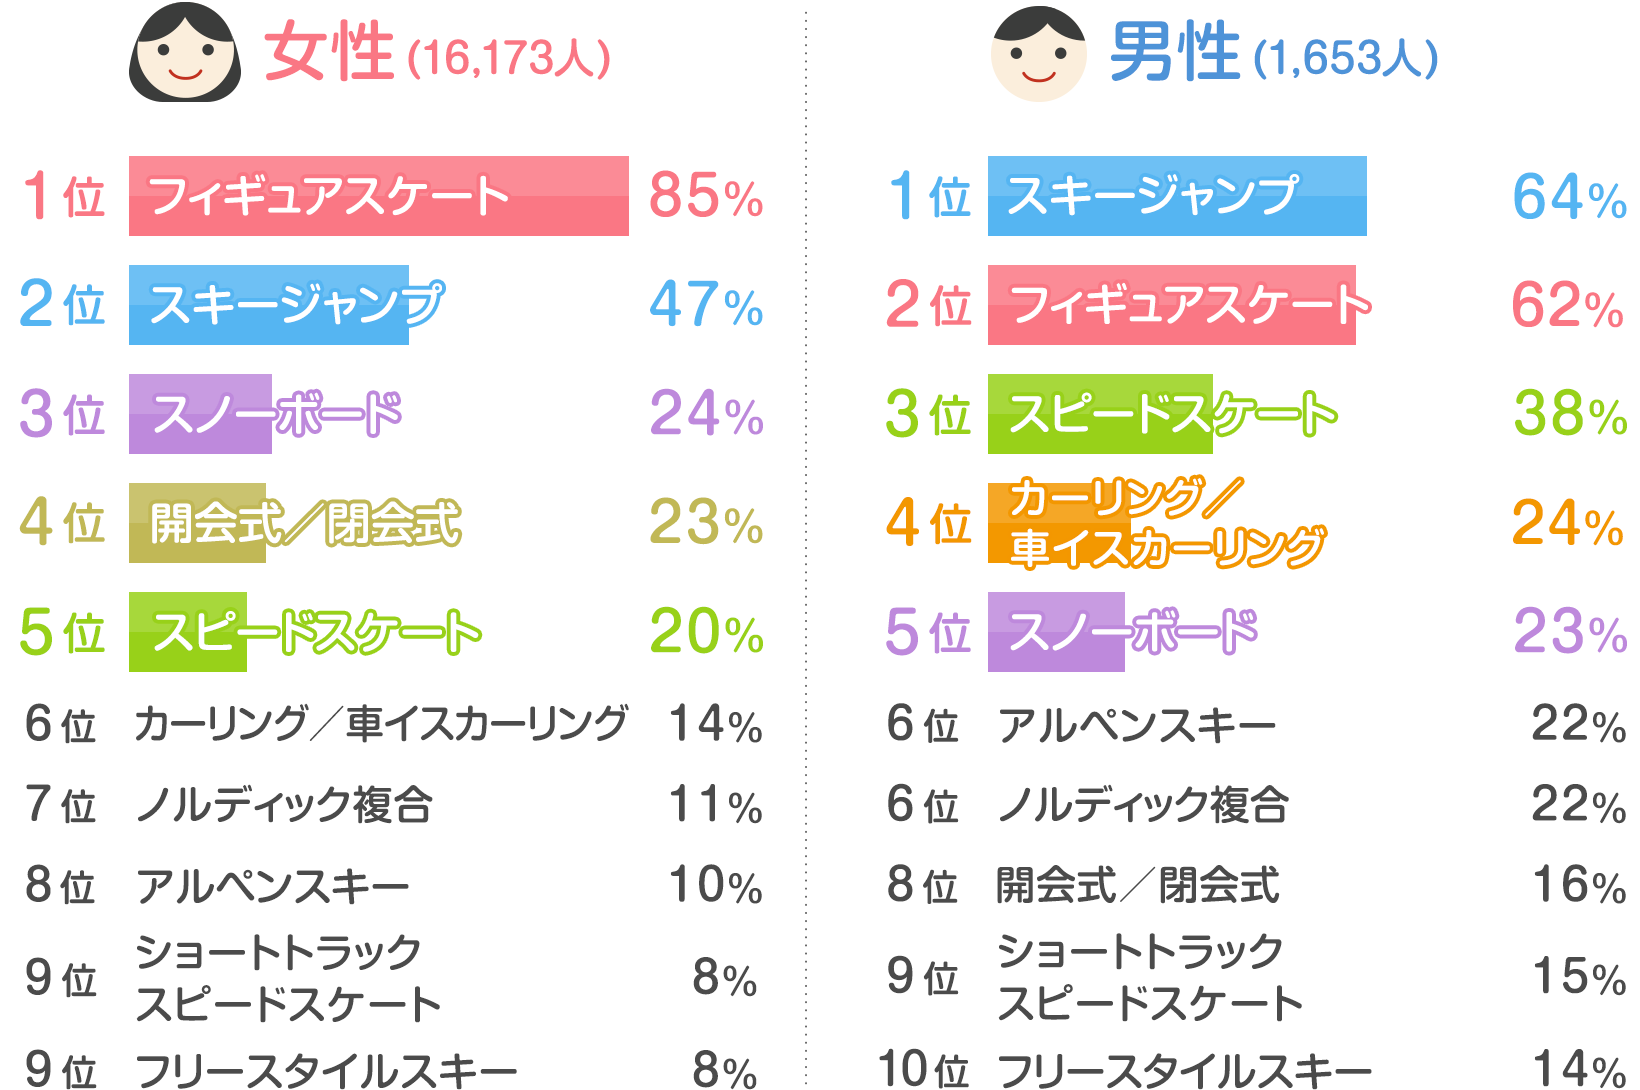The height and width of the screenshot is (1090, 1640).
Task: Click the purple スノーボード bar under 女性
Action: [200, 414]
